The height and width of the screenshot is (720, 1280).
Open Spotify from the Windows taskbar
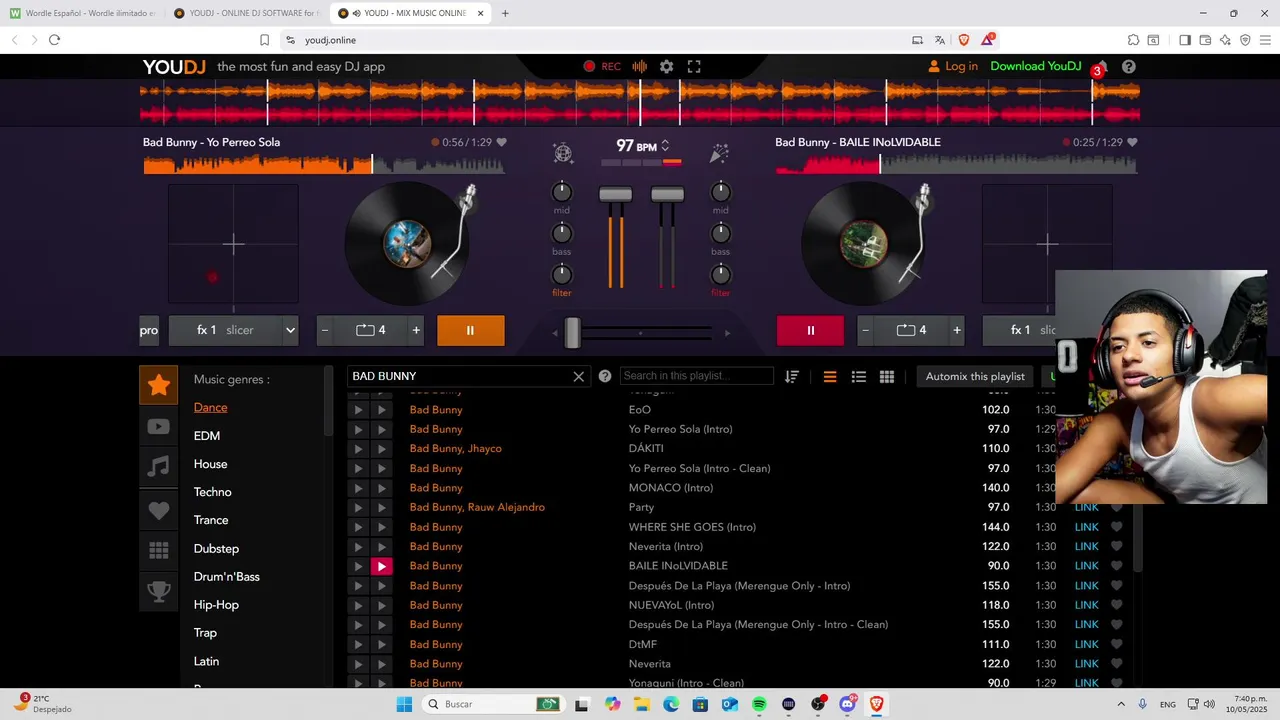coord(759,704)
